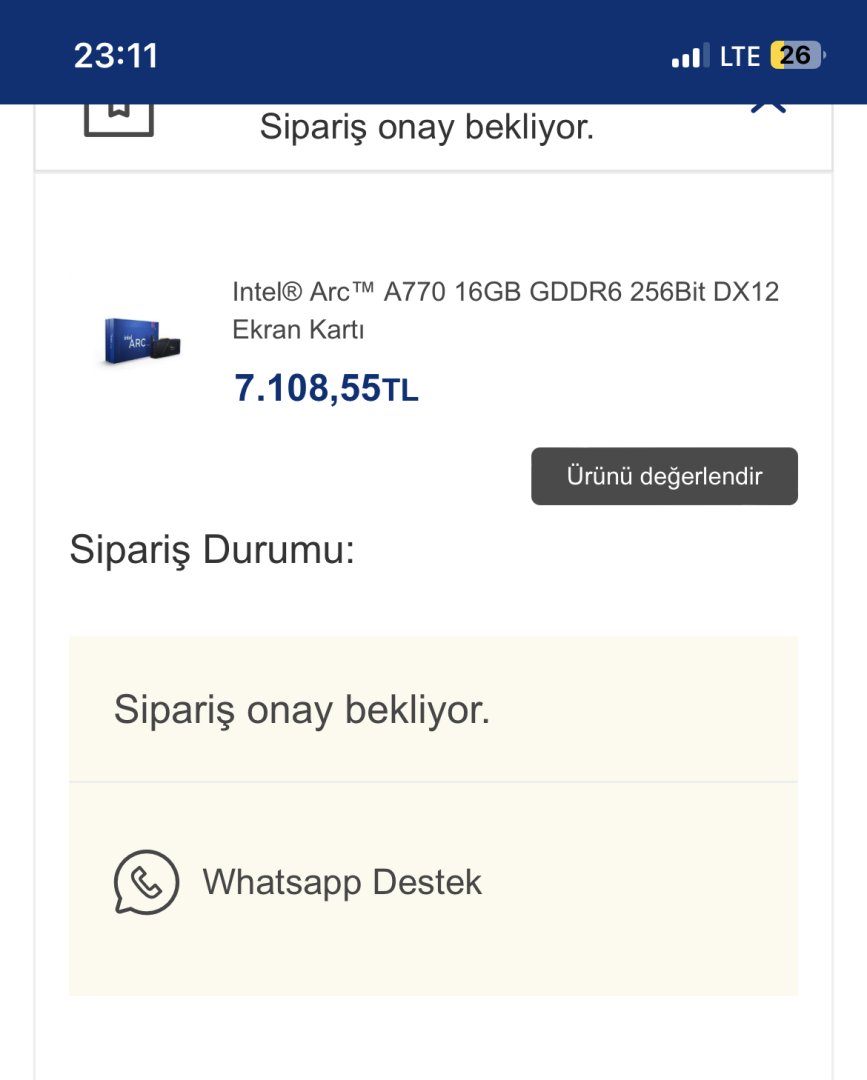Tap the blue Intel Arc box in thumbnail
The image size is (867, 1080).
click(131, 340)
